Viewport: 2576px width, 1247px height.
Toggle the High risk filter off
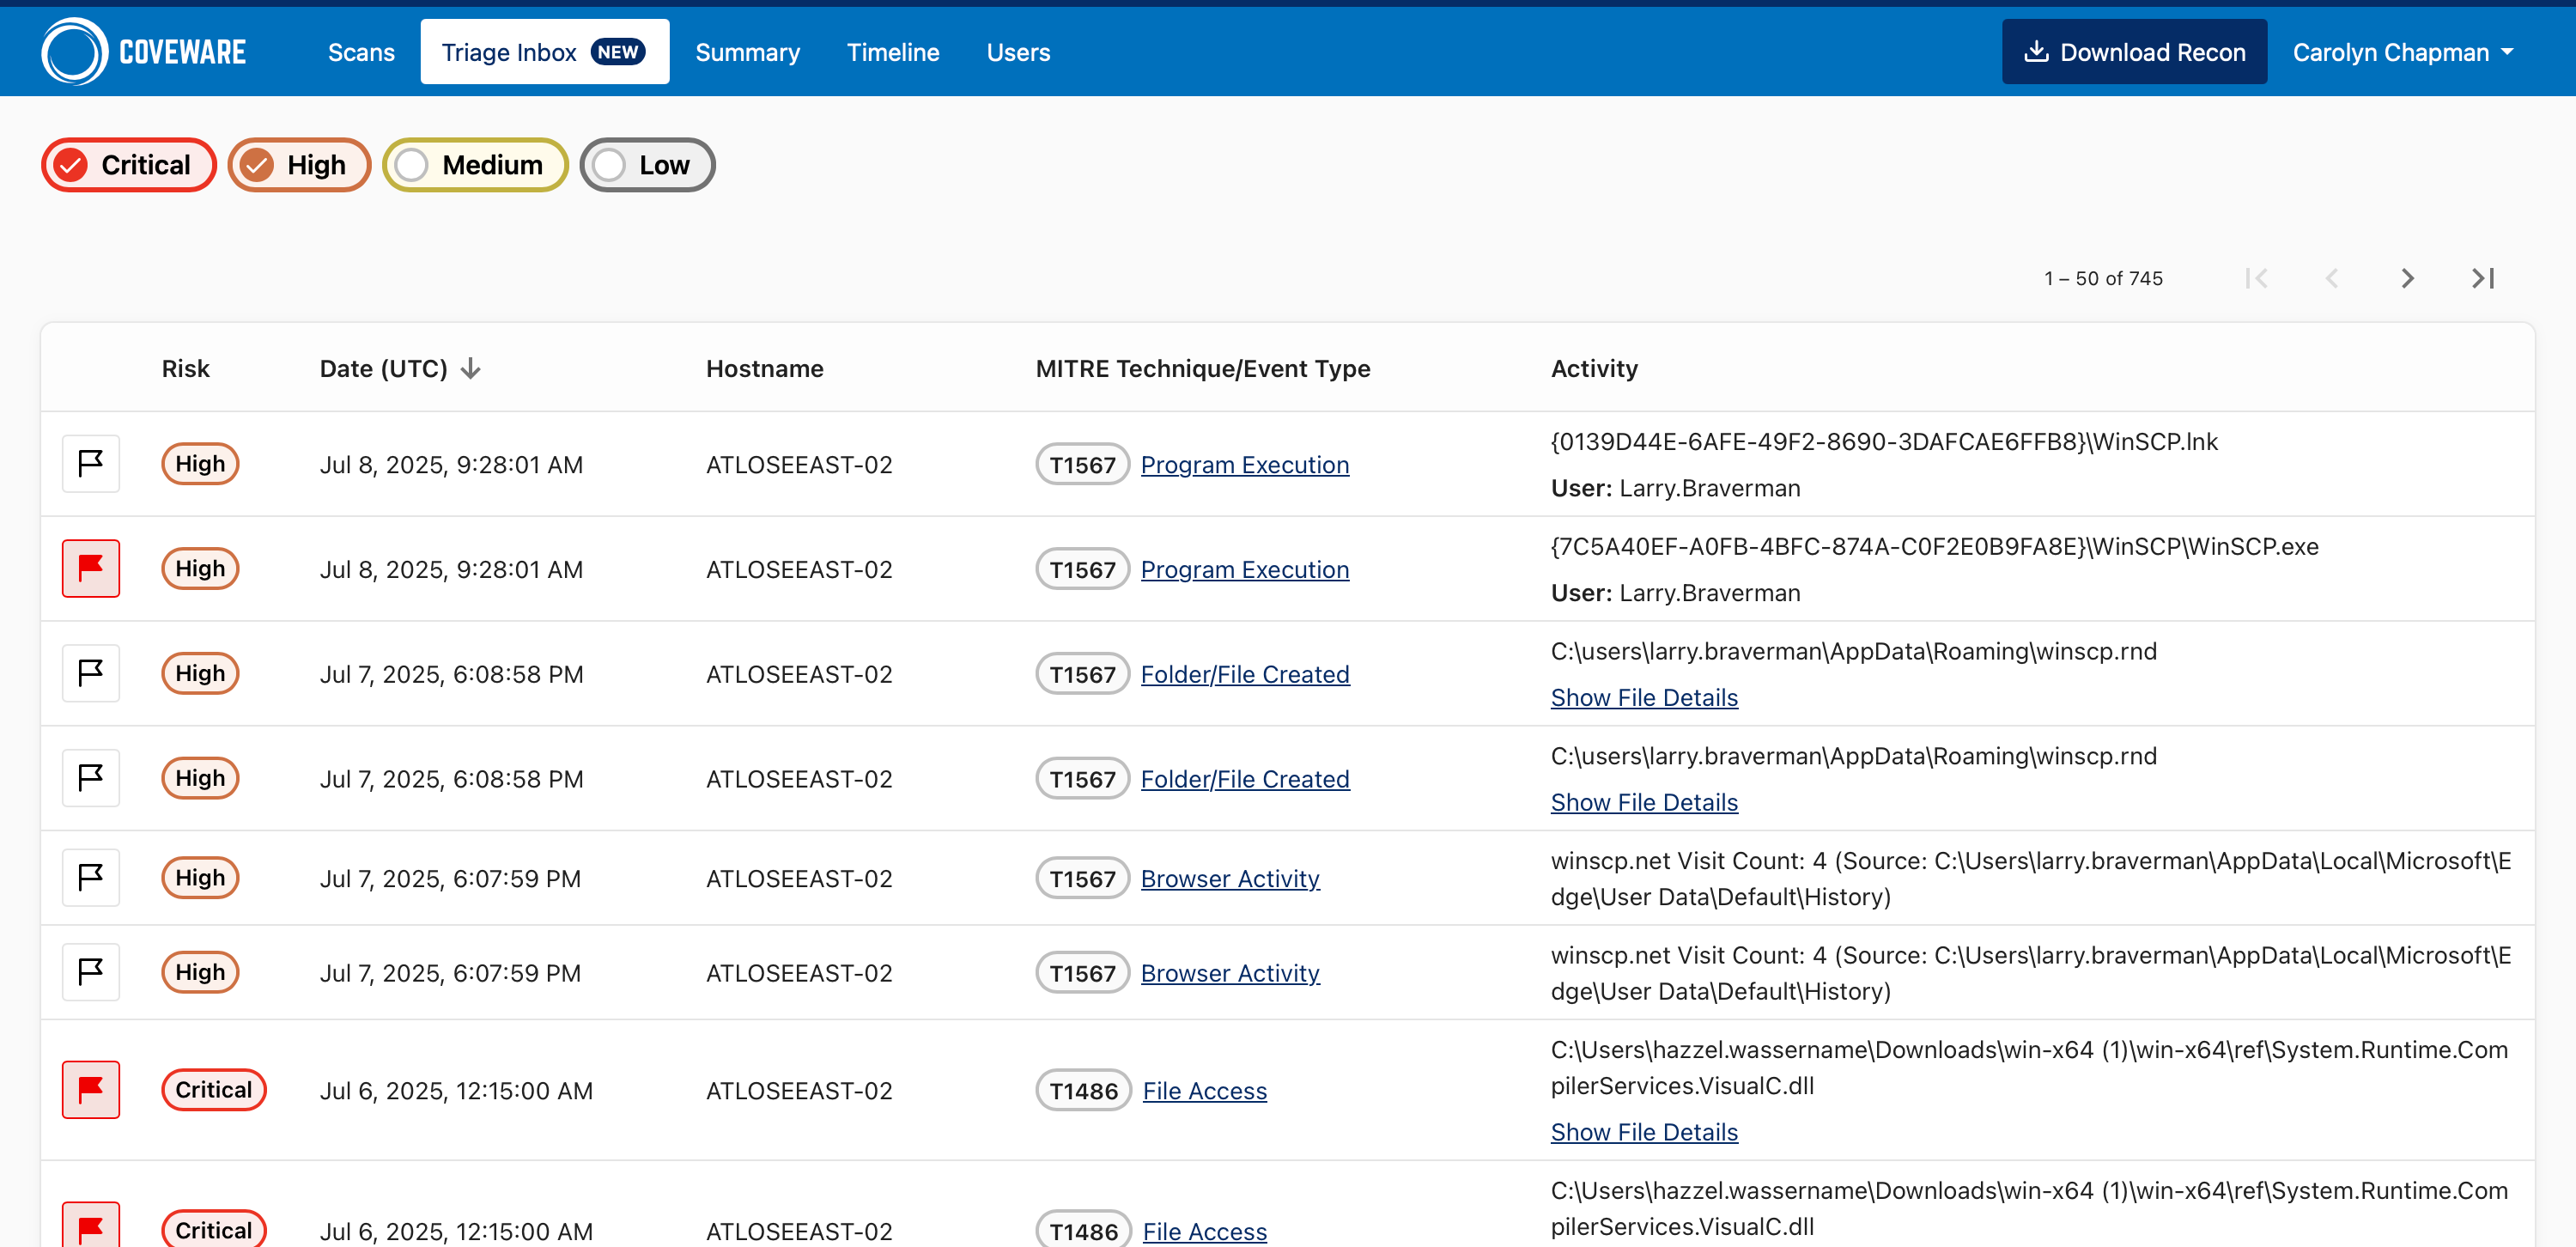tap(298, 165)
